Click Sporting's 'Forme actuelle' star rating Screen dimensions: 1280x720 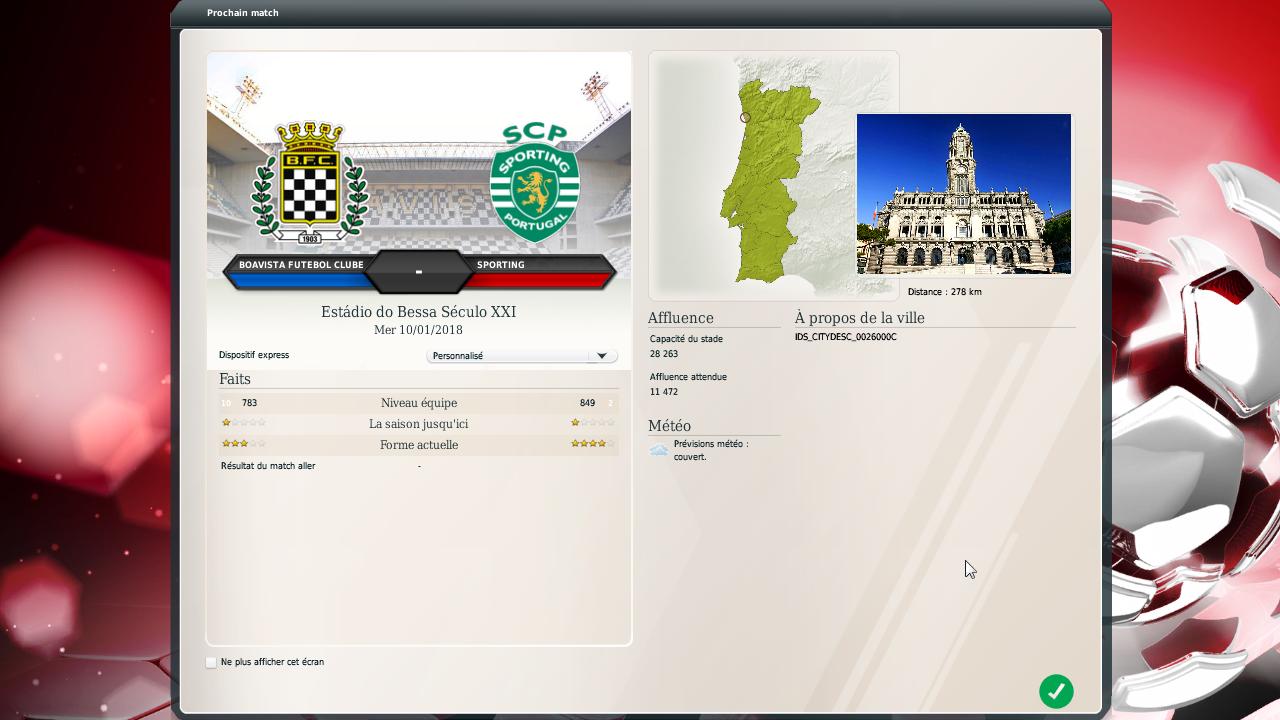[x=593, y=444]
